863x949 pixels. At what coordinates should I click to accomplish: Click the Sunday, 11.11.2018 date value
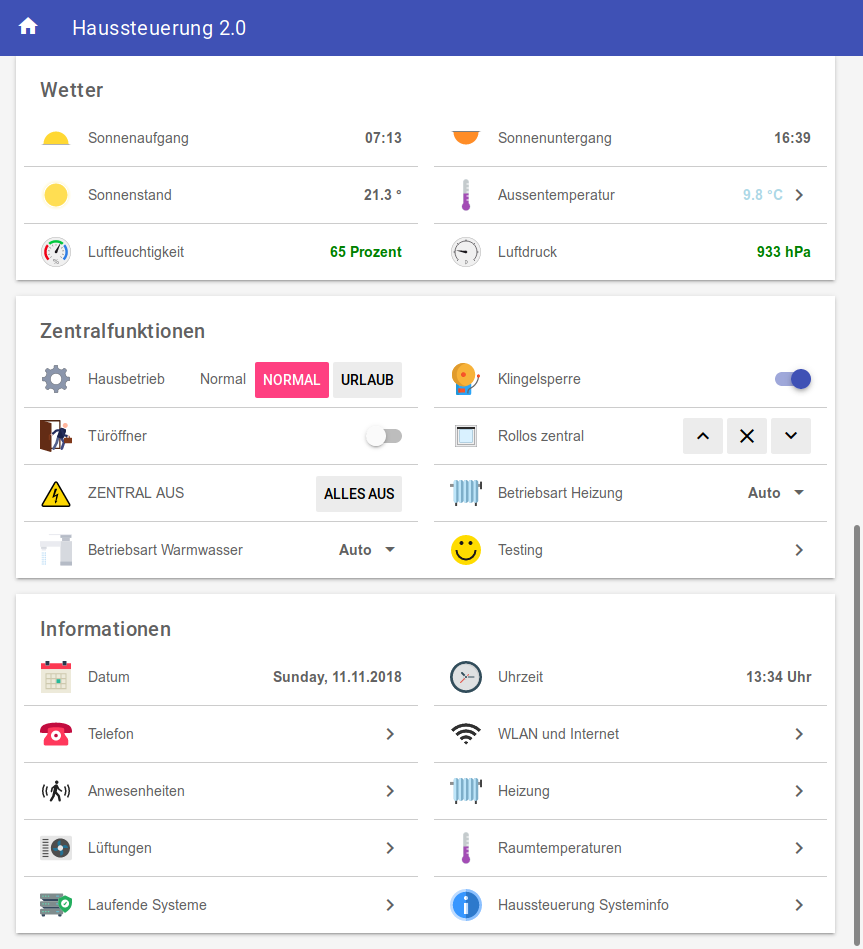(337, 677)
